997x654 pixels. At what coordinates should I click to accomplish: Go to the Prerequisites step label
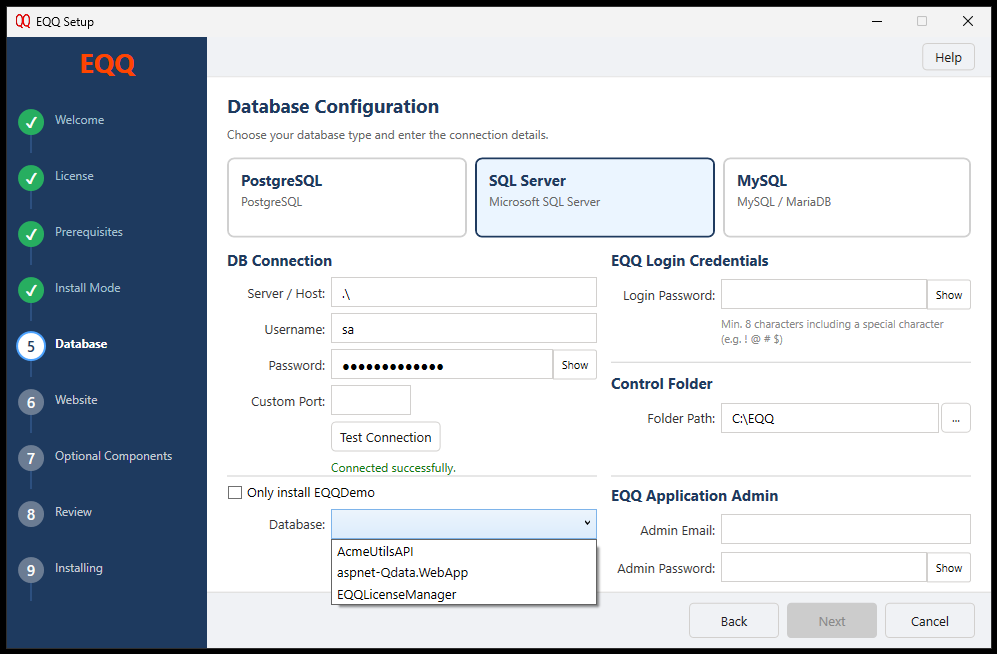tap(88, 232)
